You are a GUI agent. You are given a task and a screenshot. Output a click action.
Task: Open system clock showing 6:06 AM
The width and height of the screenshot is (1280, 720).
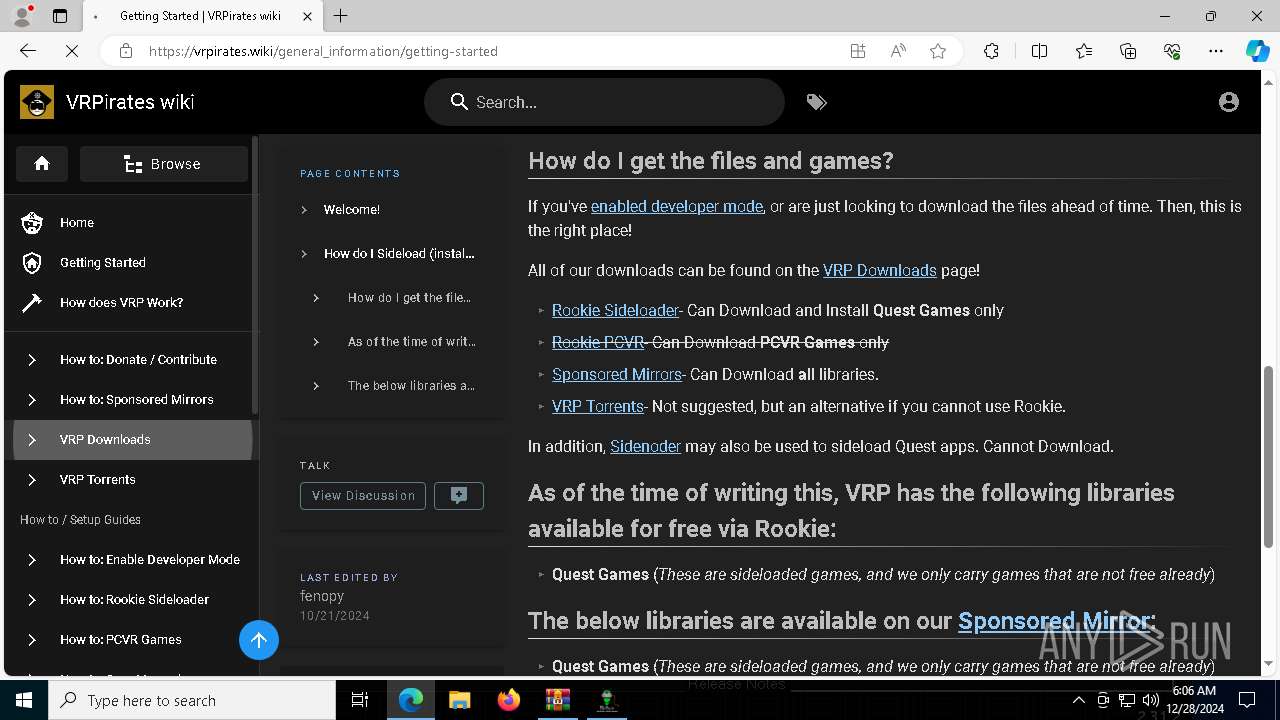1197,700
